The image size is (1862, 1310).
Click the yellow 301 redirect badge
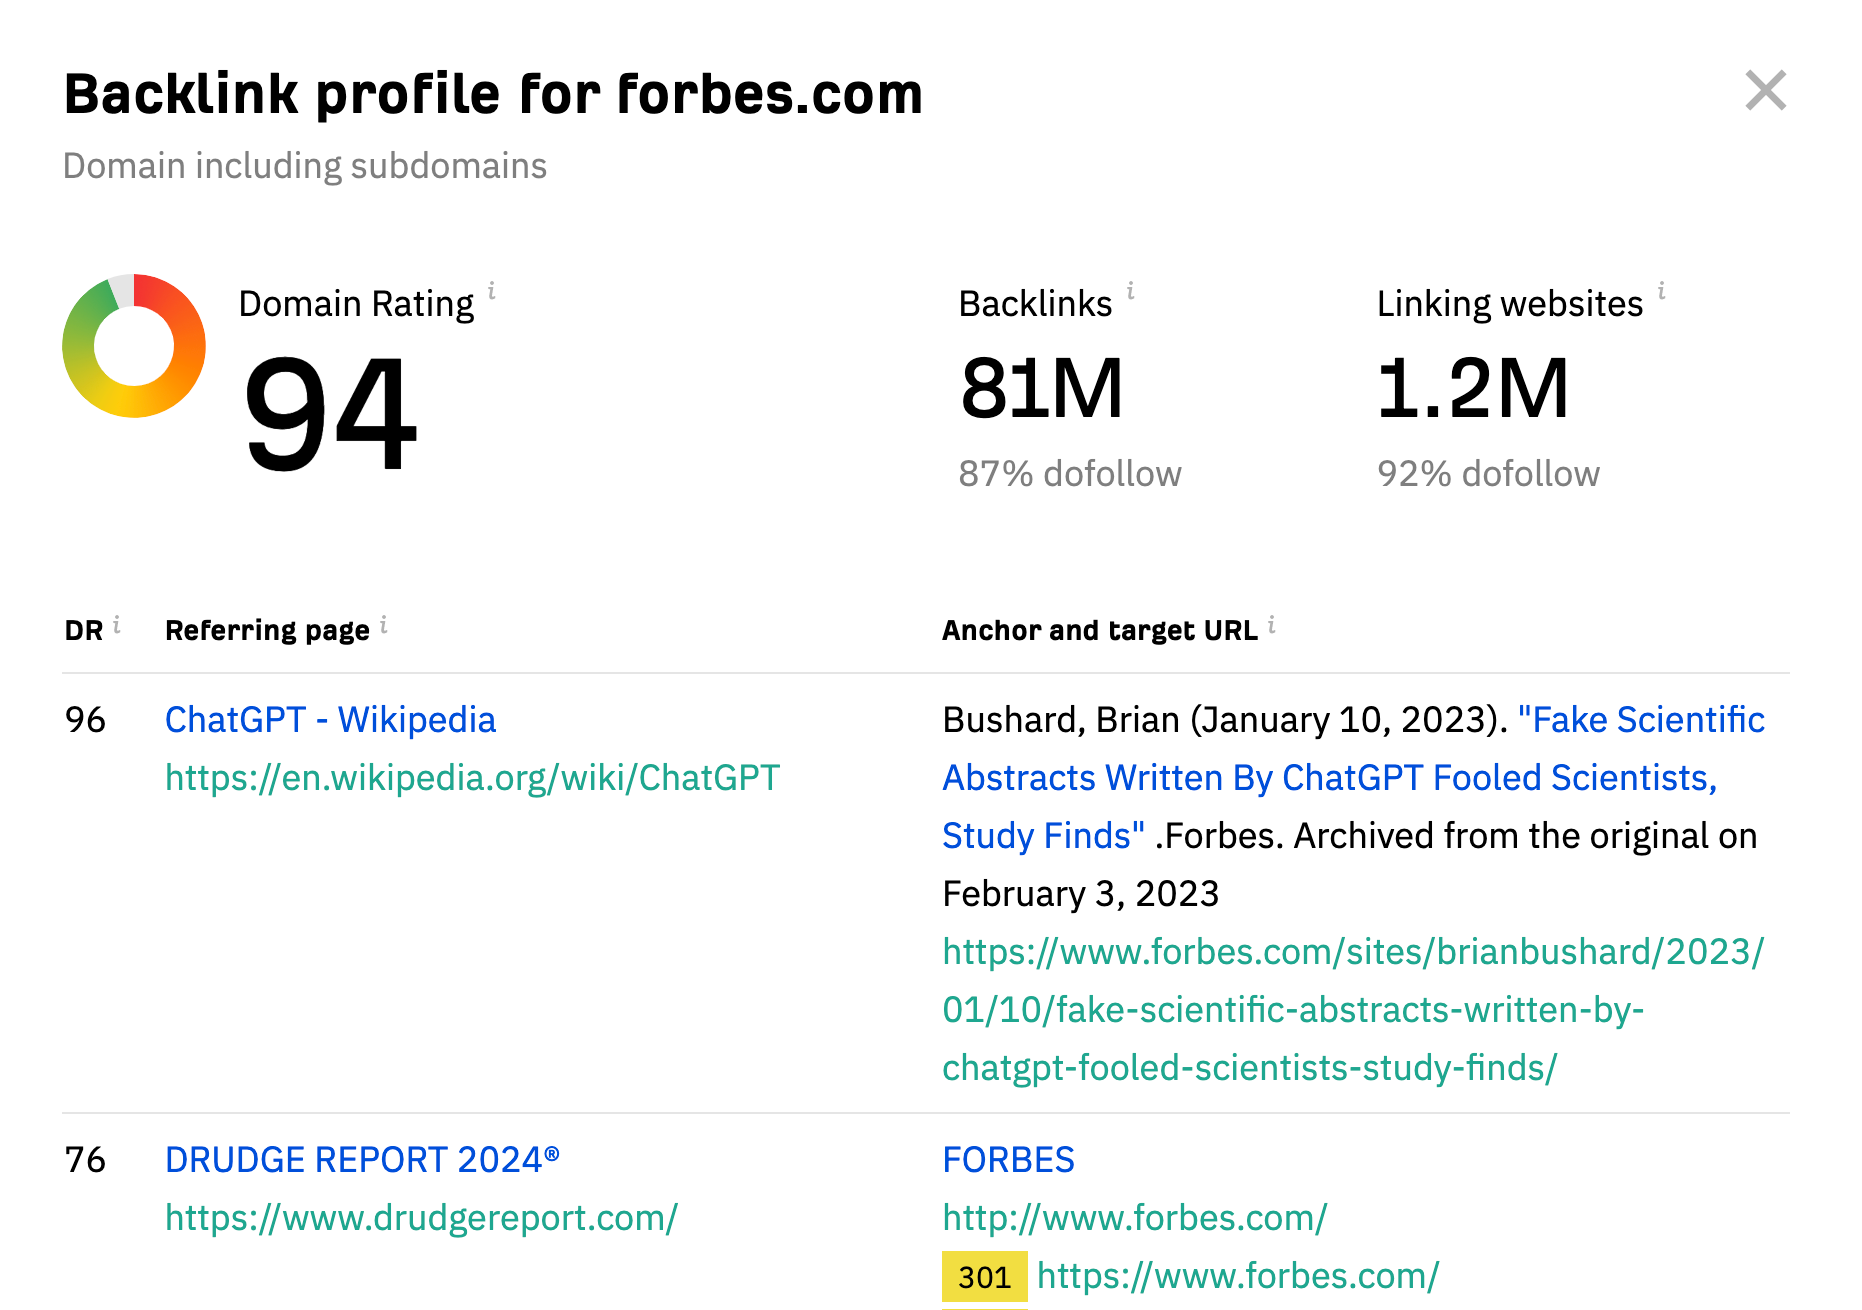click(984, 1277)
